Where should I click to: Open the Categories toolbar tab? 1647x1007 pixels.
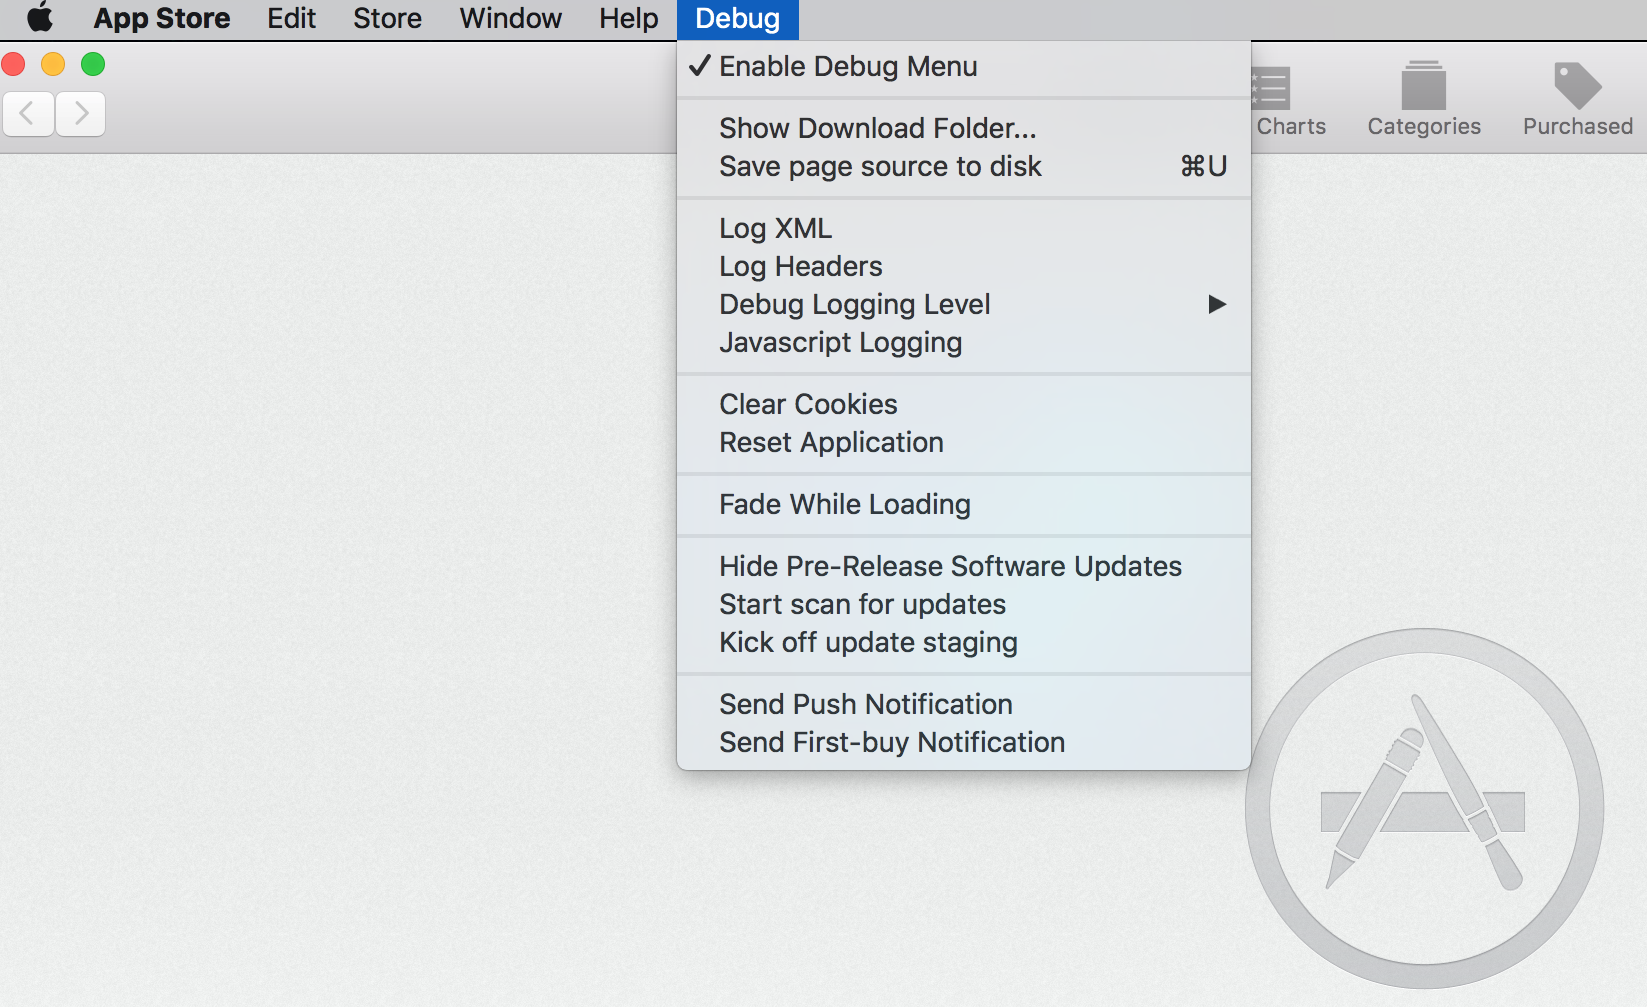pyautogui.click(x=1424, y=100)
